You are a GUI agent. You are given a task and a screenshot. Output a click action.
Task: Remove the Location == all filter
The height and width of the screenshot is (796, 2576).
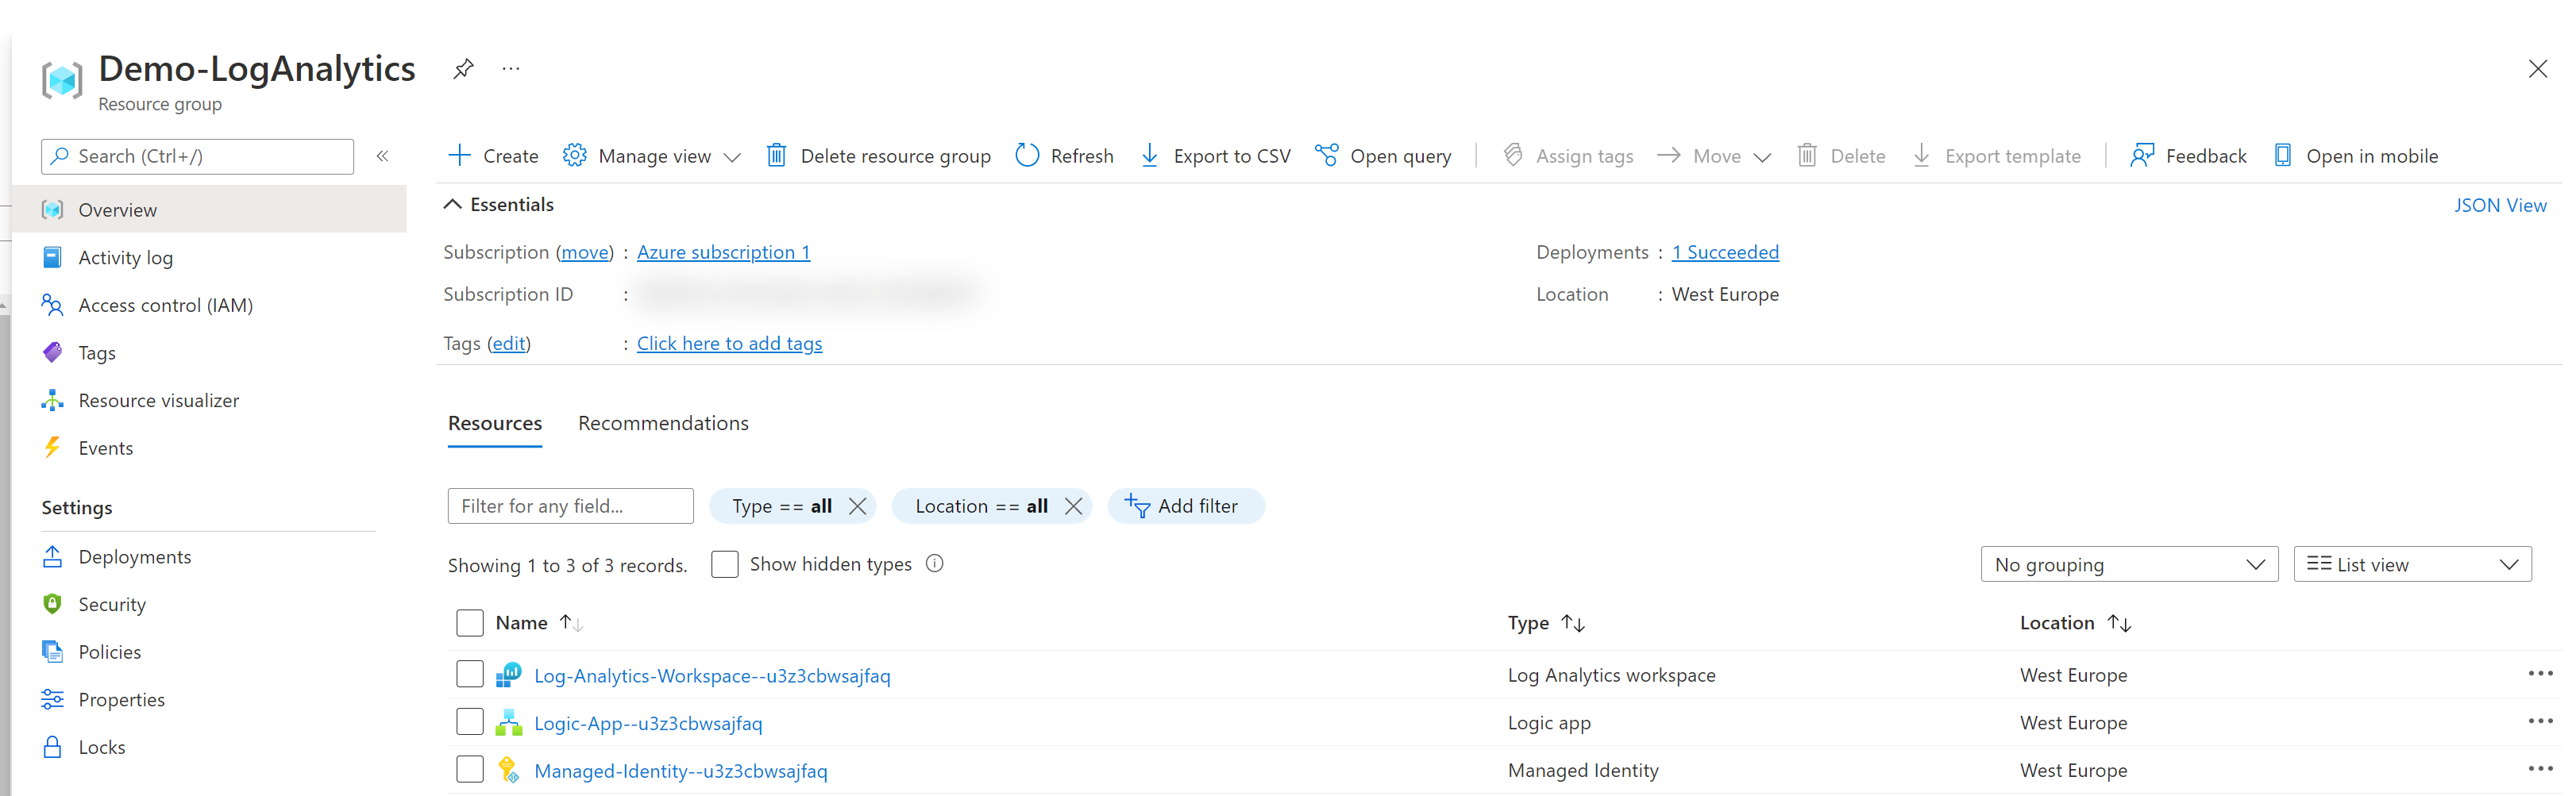(x=1073, y=506)
